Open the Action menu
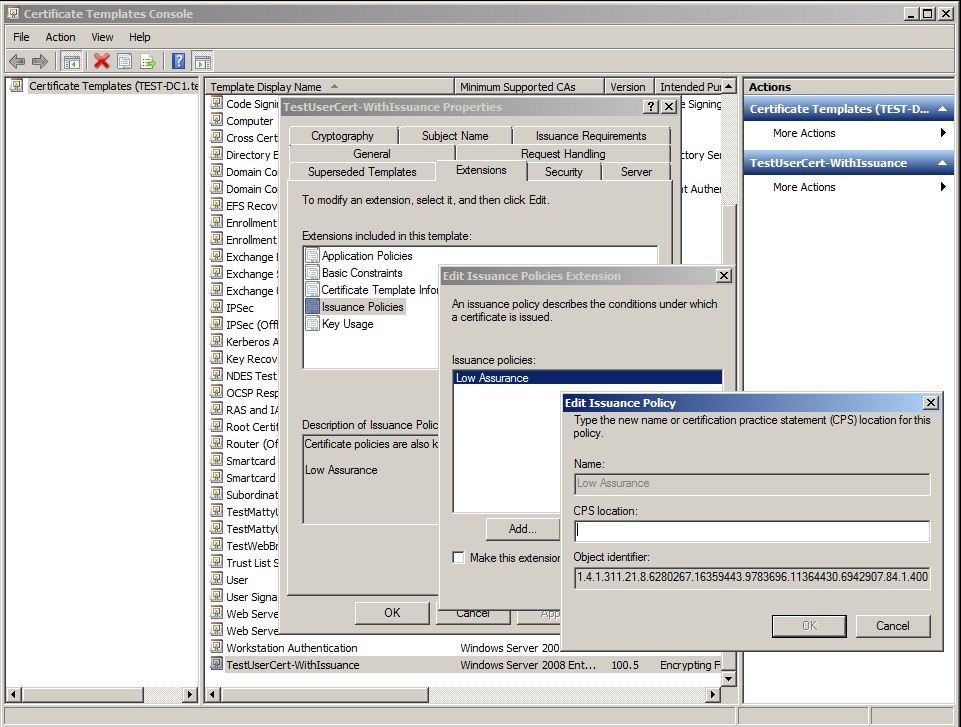The width and height of the screenshot is (961, 727). 60,37
